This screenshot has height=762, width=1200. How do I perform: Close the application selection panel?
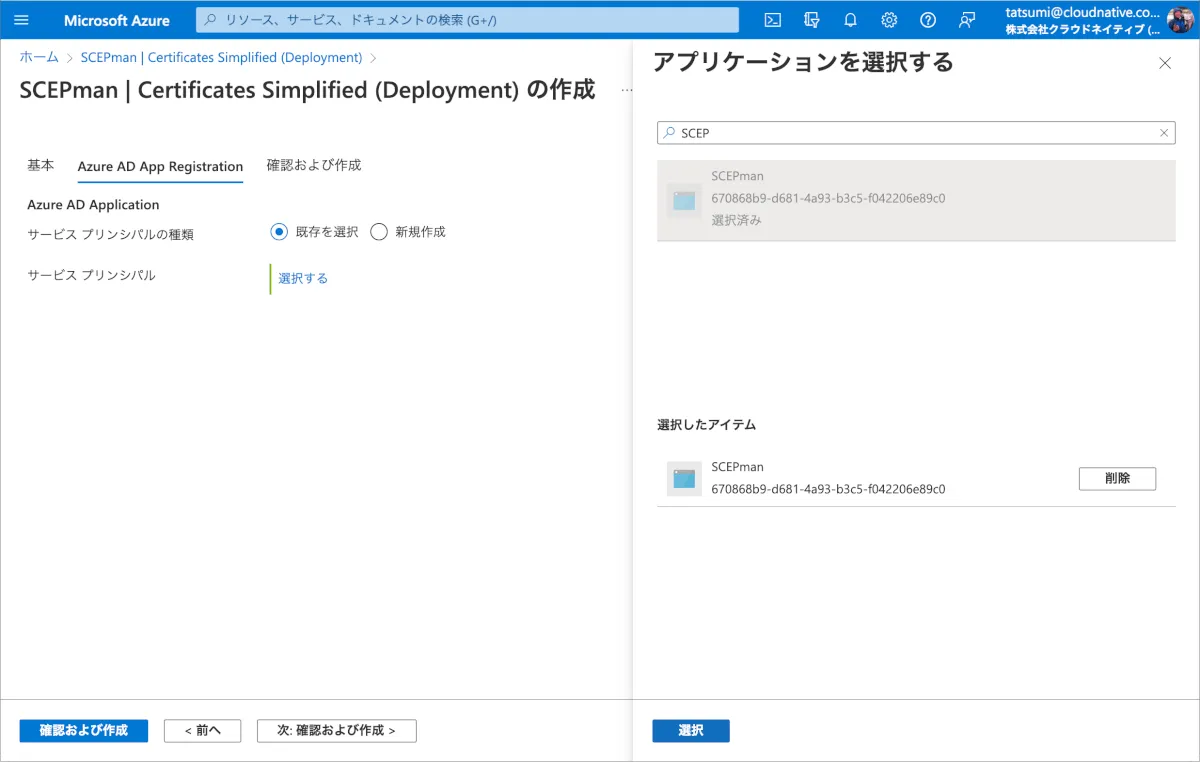coord(1164,63)
